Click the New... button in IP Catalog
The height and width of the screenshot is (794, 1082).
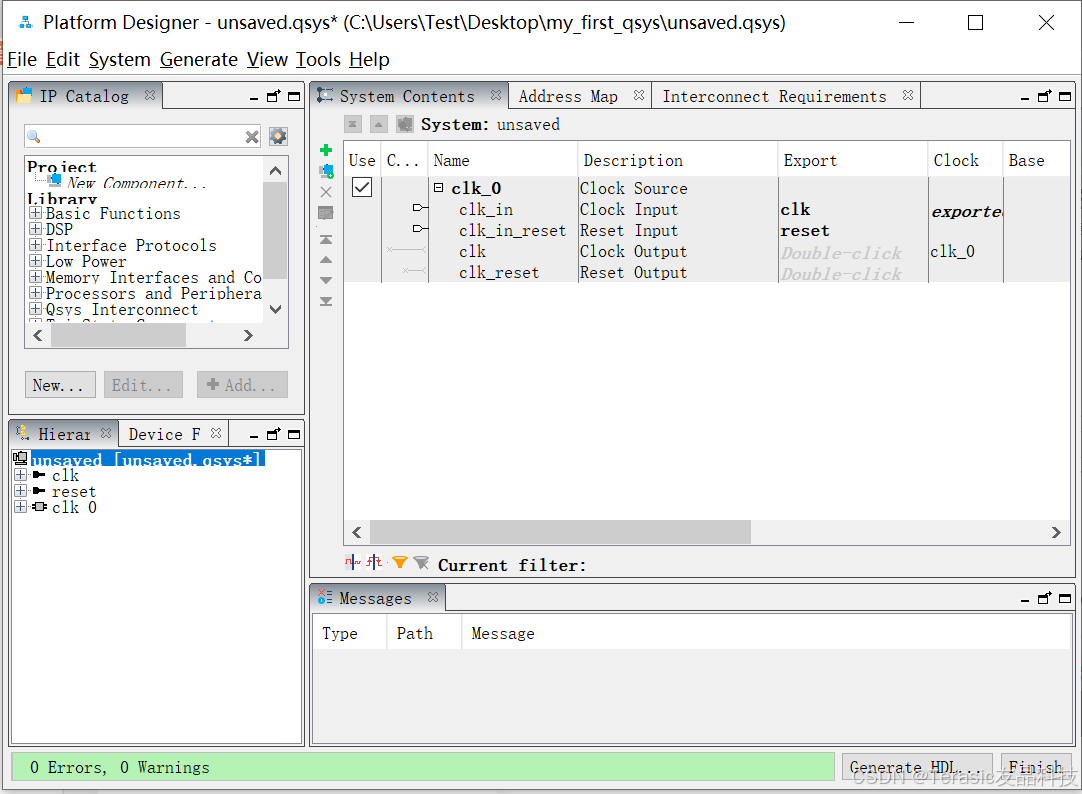coord(58,385)
